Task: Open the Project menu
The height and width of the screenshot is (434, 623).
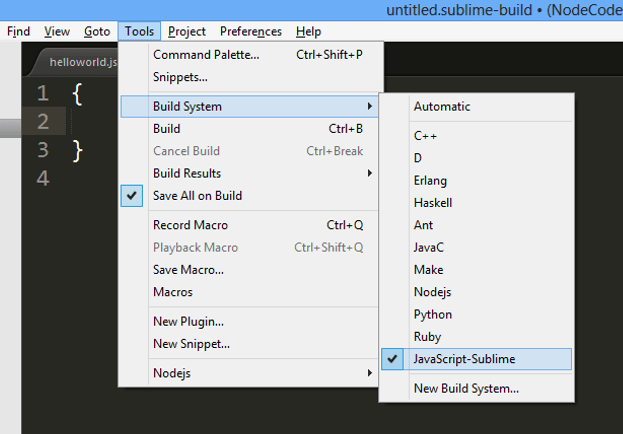Action: pyautogui.click(x=187, y=31)
